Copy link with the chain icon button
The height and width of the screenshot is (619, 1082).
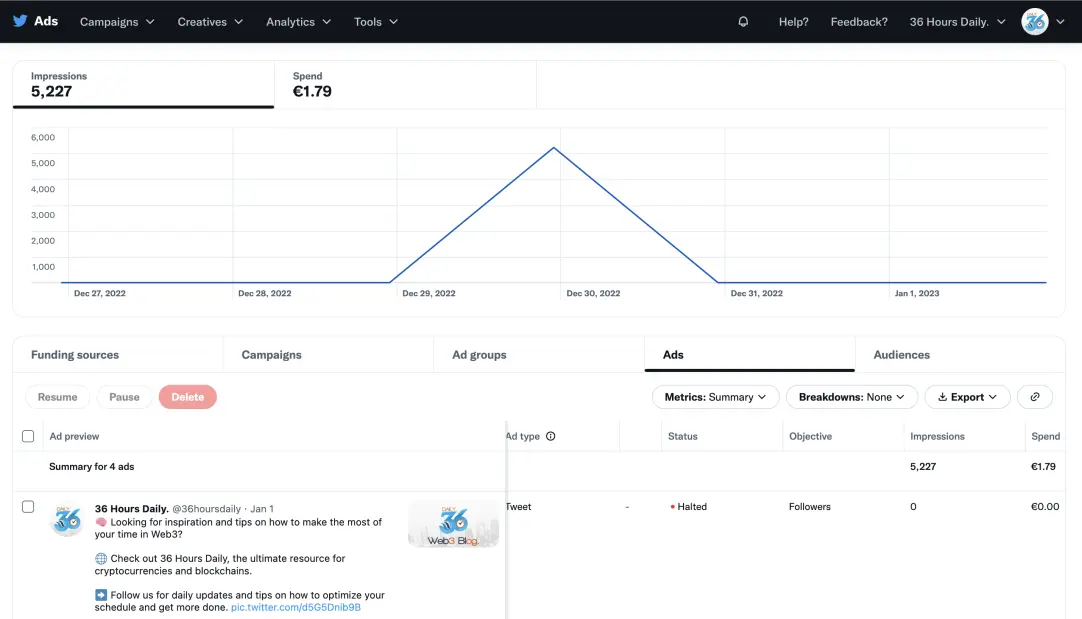tap(1035, 397)
